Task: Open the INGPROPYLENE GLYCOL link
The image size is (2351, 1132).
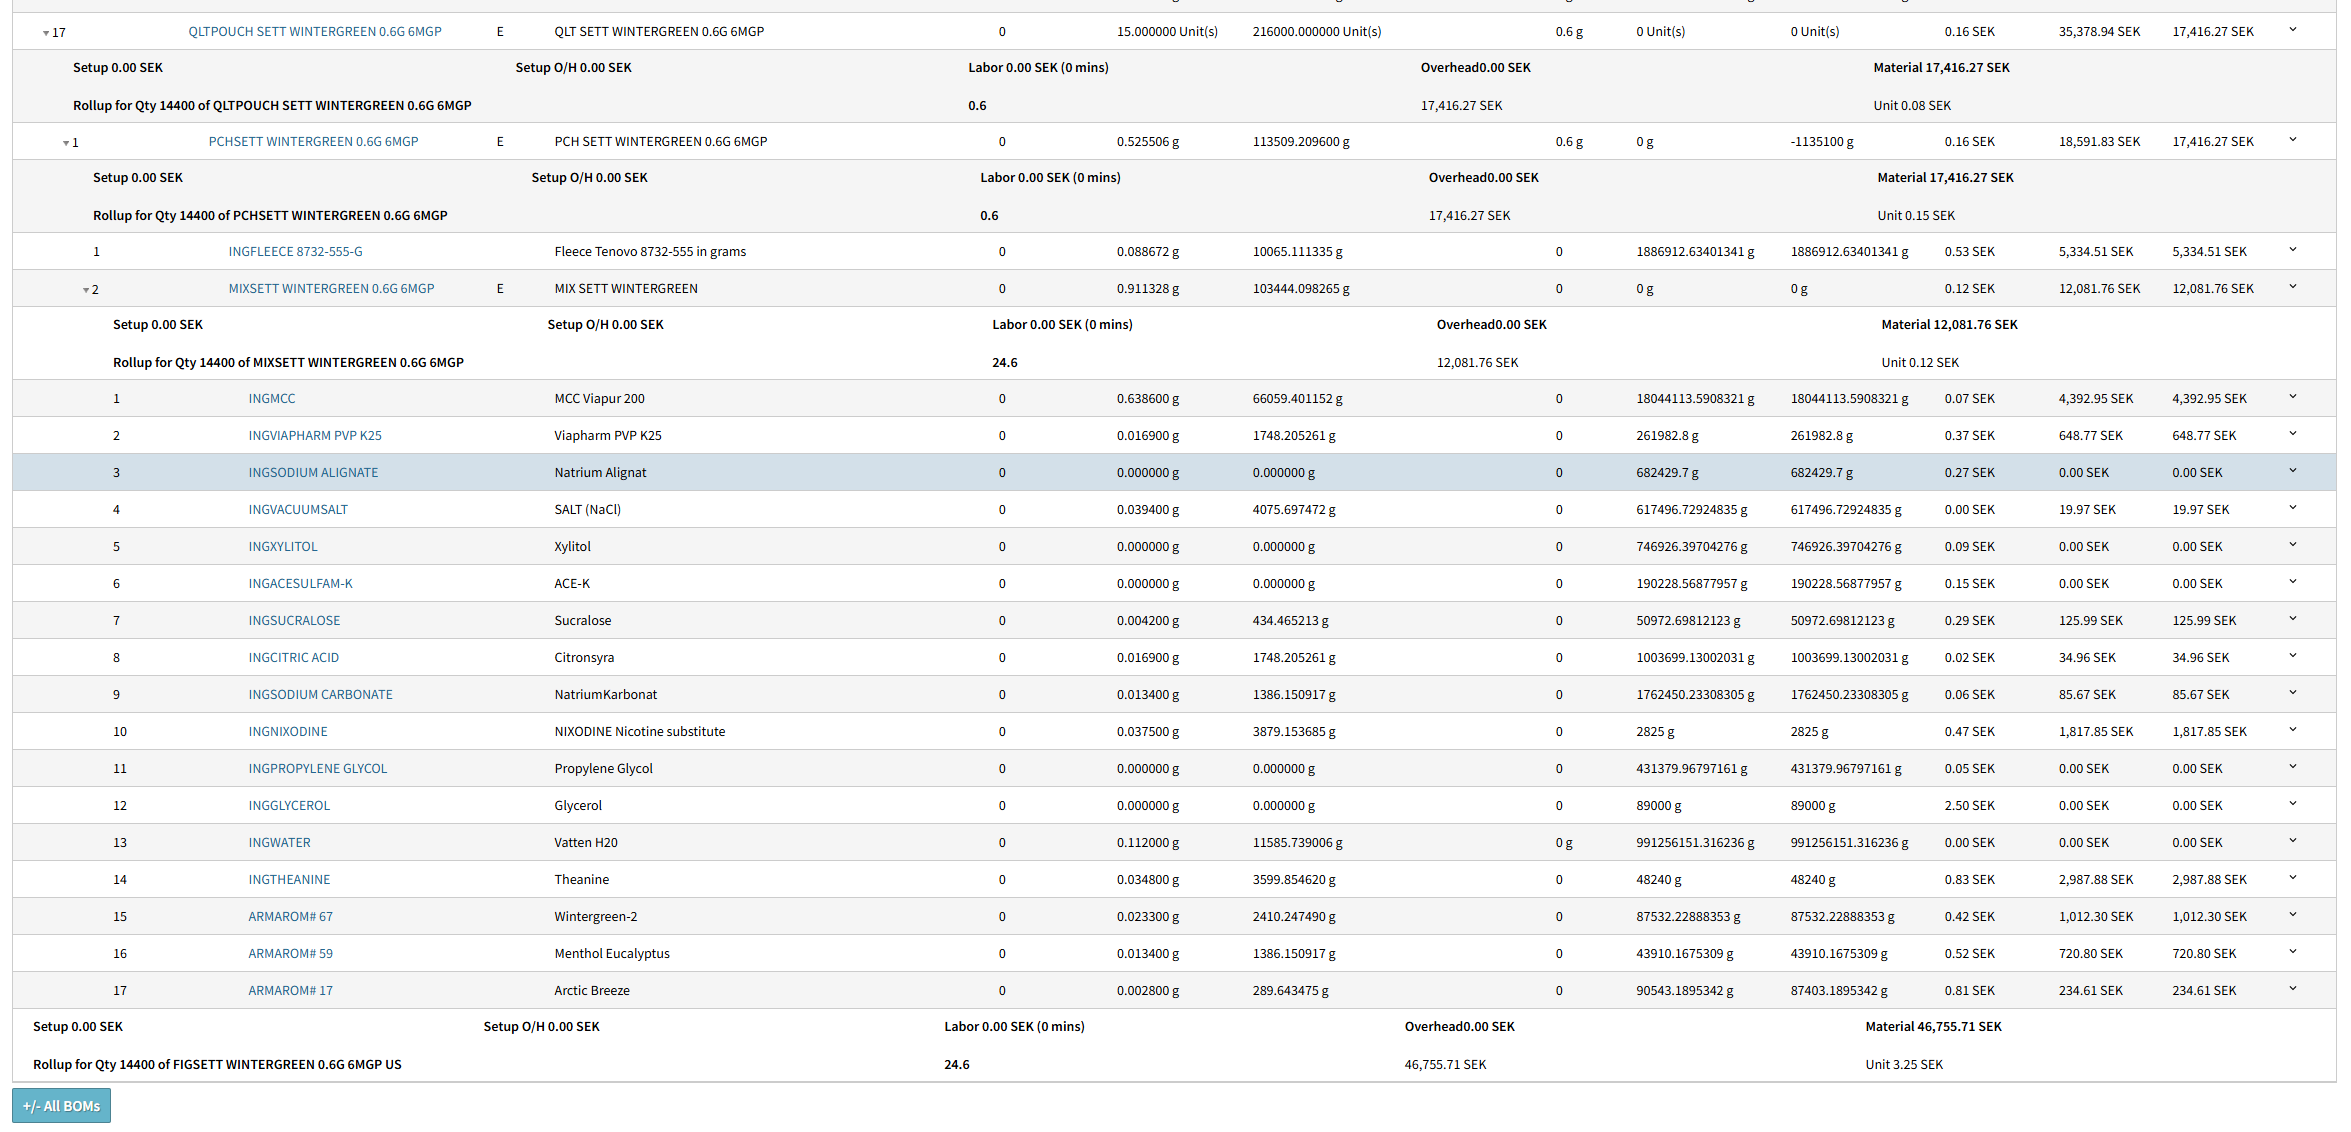Action: (317, 769)
